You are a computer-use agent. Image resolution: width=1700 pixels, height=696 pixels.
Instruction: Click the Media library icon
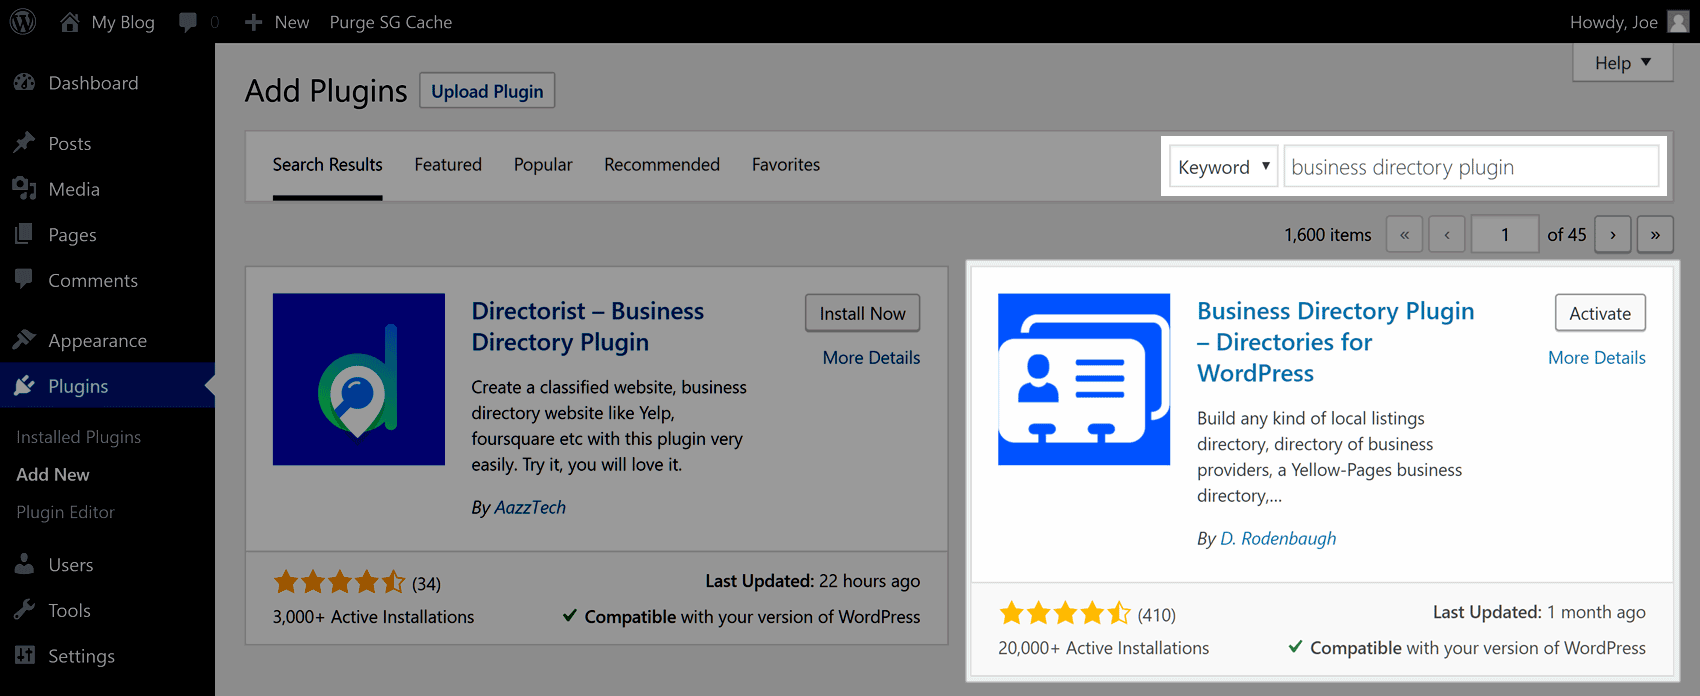(x=25, y=189)
